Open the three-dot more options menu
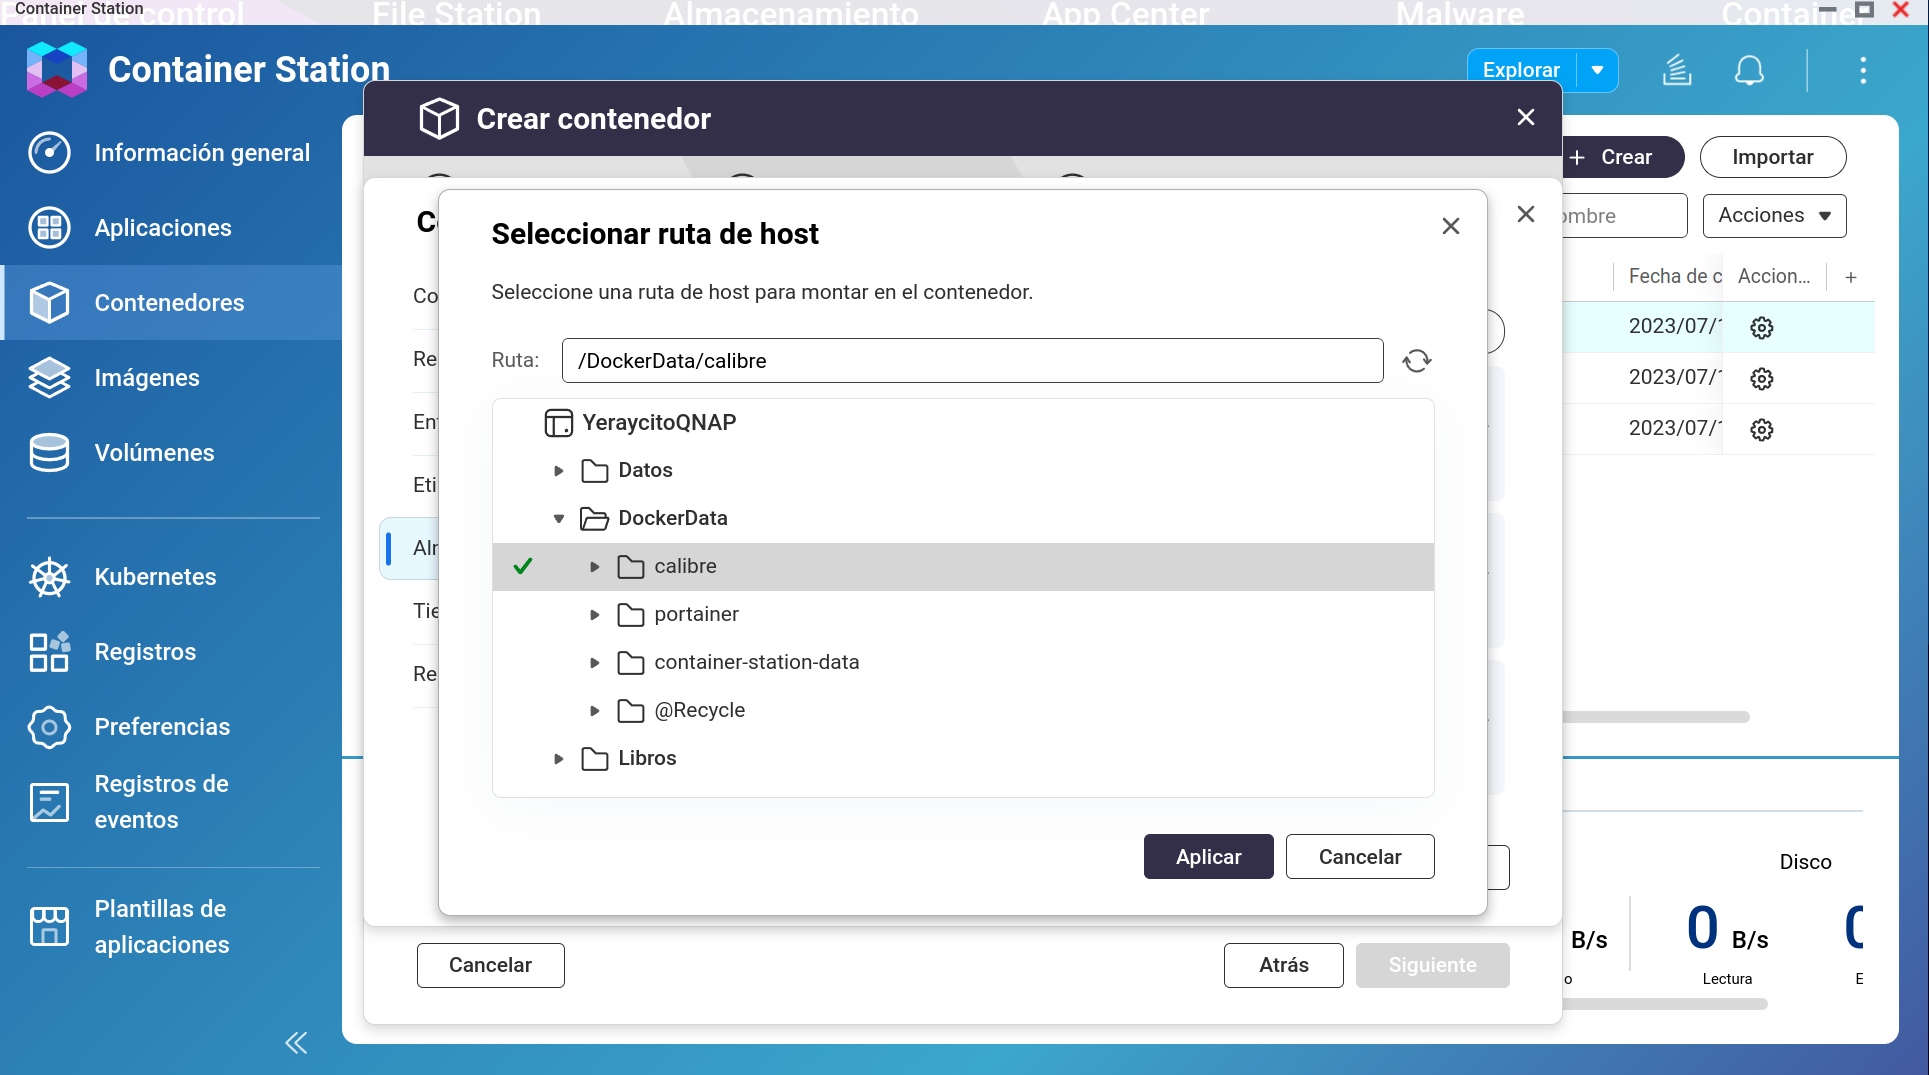Image resolution: width=1929 pixels, height=1075 pixels. (x=1862, y=71)
